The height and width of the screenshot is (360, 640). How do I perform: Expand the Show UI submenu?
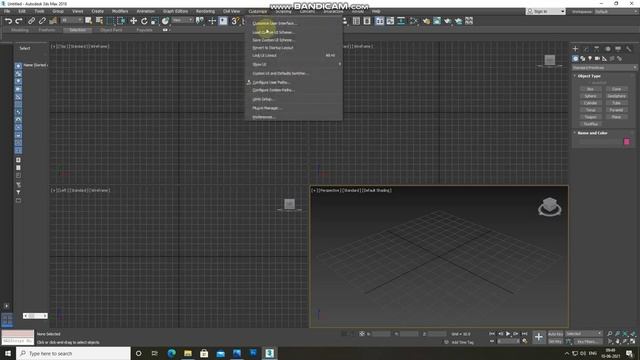point(293,64)
